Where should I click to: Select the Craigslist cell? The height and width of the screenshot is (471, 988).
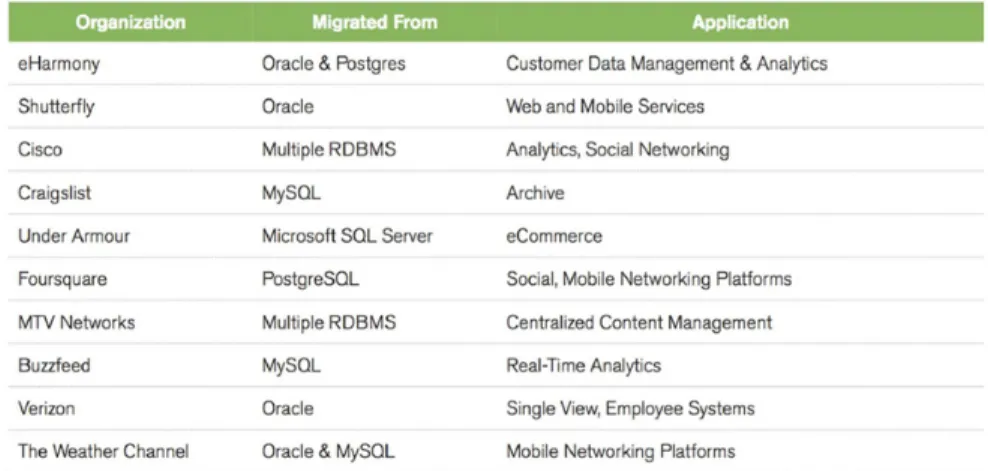point(55,193)
